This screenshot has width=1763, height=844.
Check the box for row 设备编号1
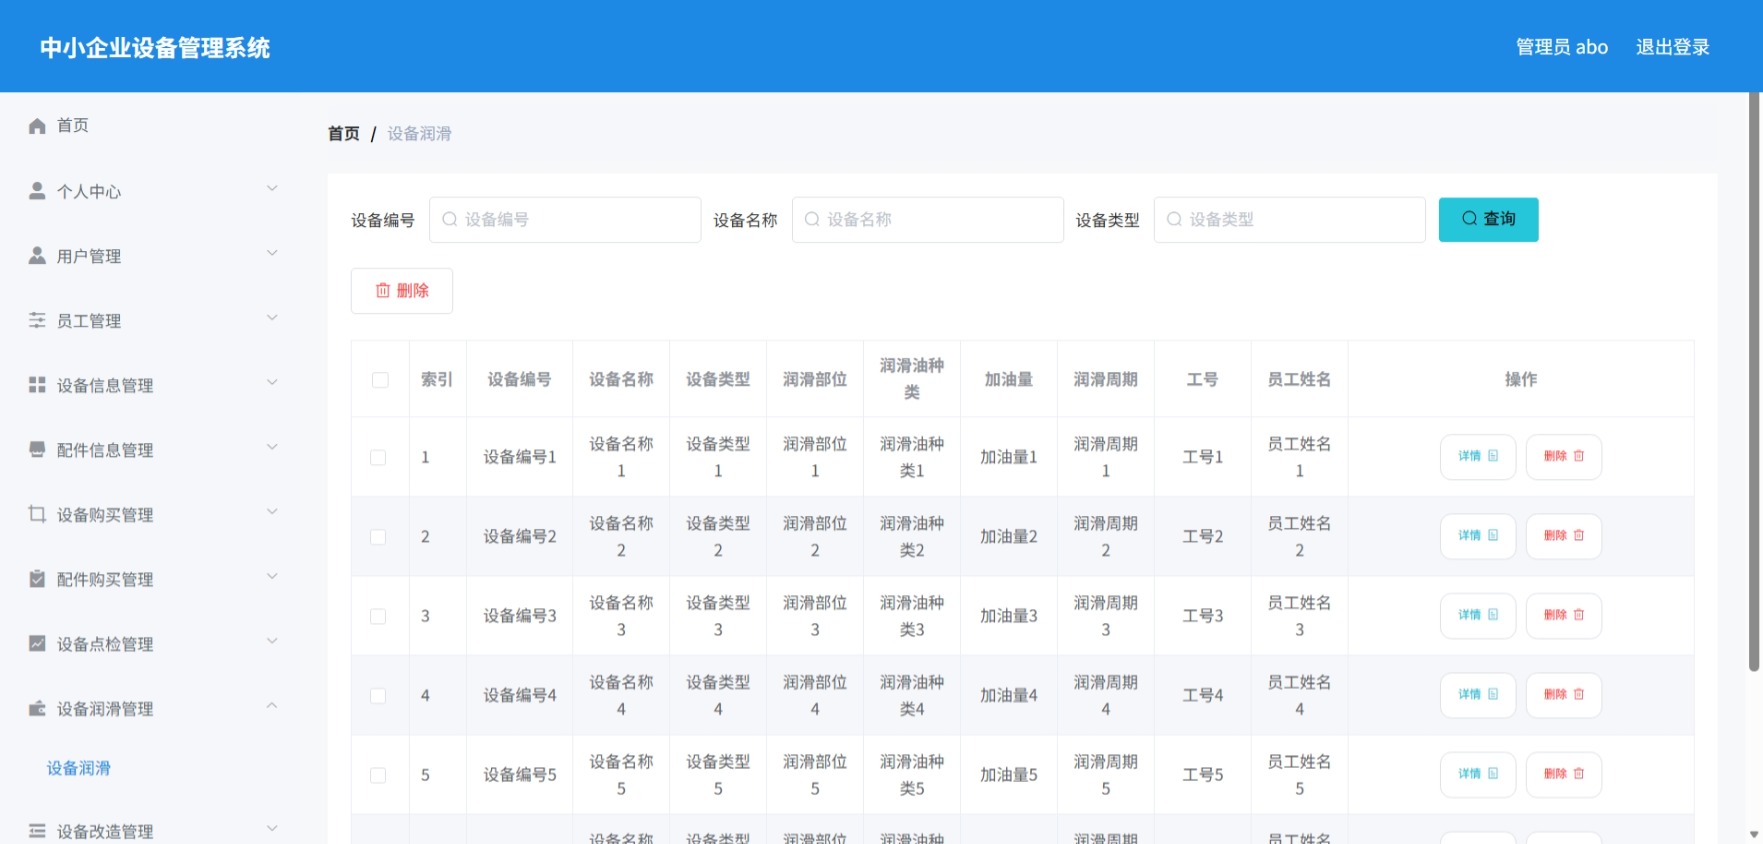[378, 457]
